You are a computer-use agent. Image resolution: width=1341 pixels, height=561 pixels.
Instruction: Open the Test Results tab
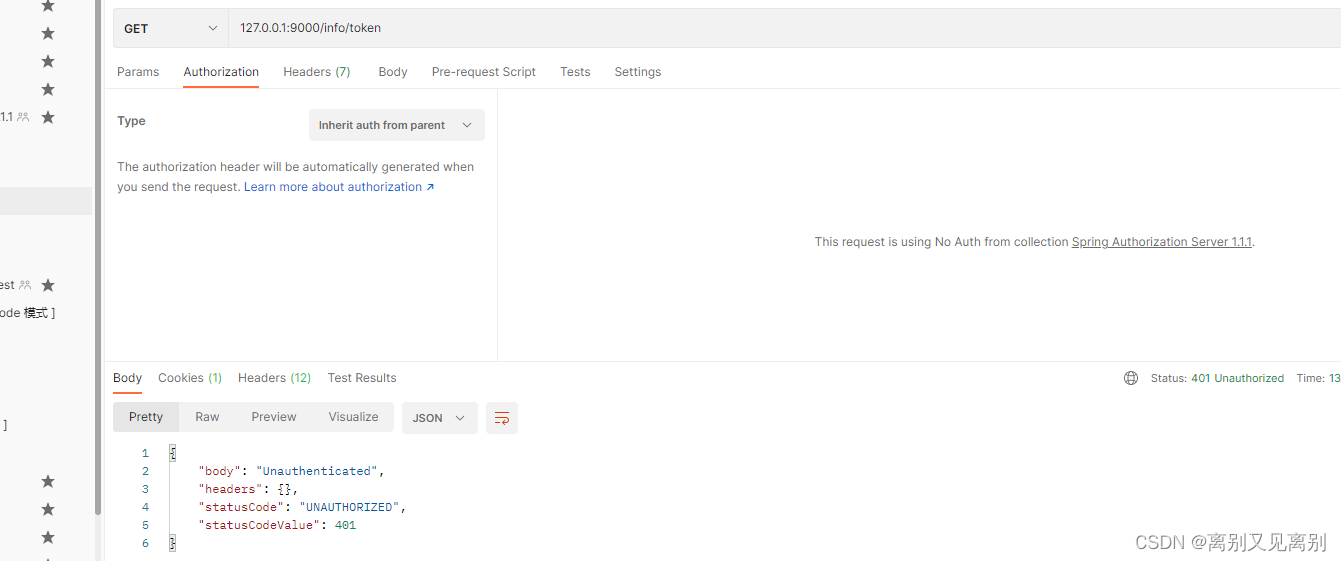tap(362, 378)
